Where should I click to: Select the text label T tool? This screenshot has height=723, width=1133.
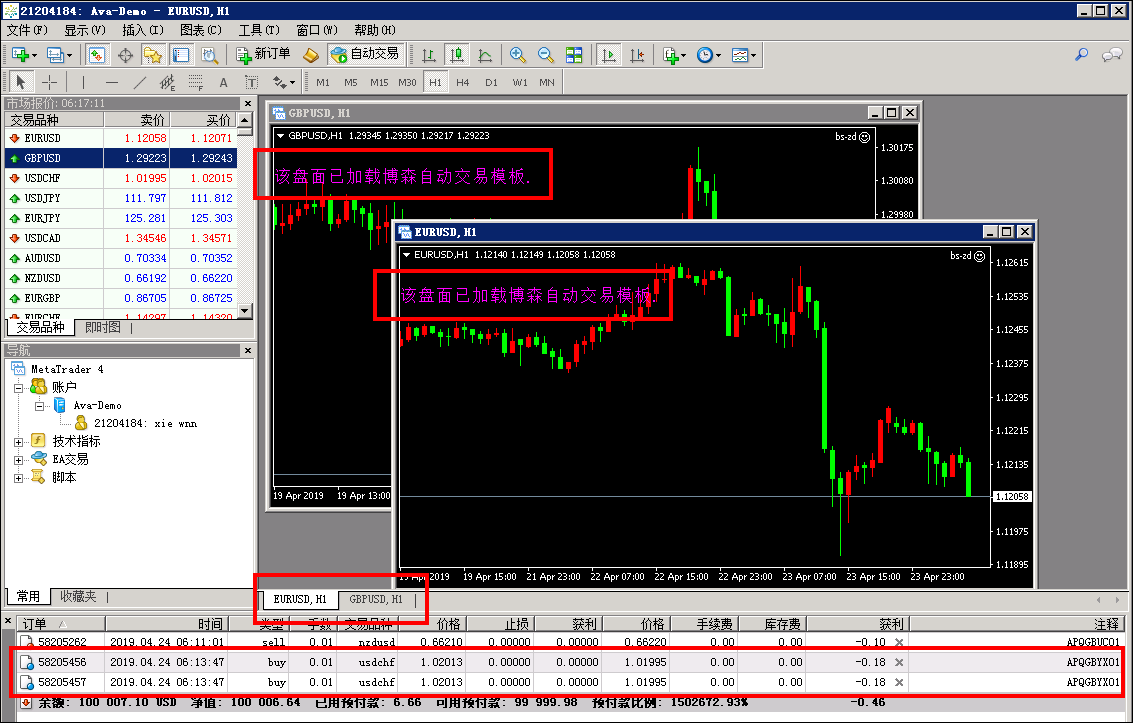[x=251, y=82]
